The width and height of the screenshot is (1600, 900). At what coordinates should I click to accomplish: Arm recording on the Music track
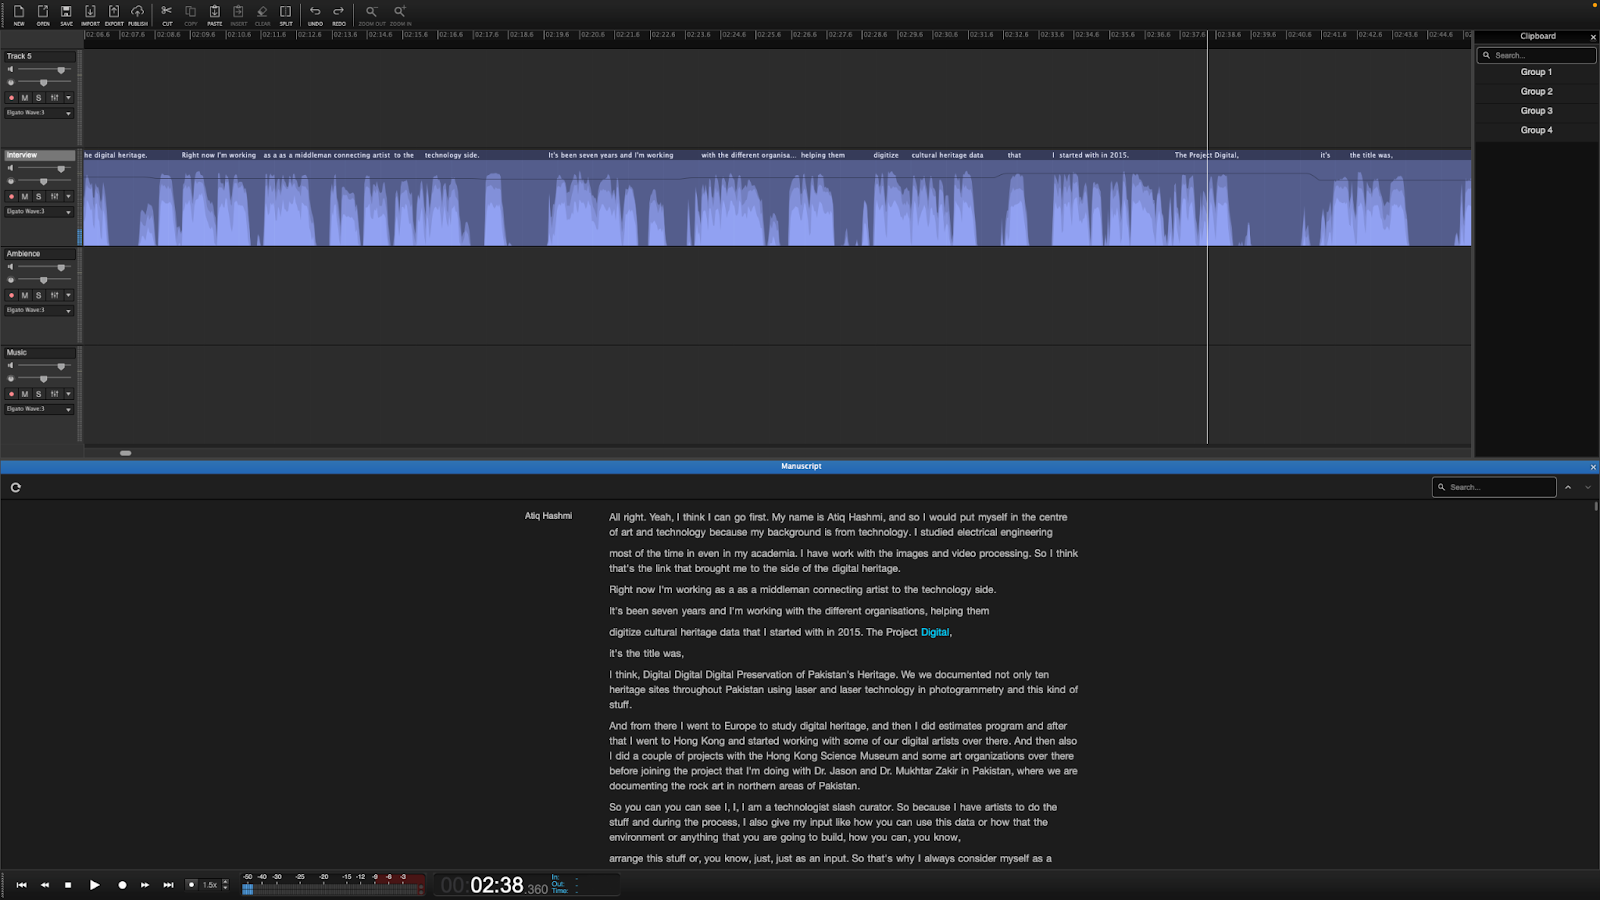click(12, 394)
